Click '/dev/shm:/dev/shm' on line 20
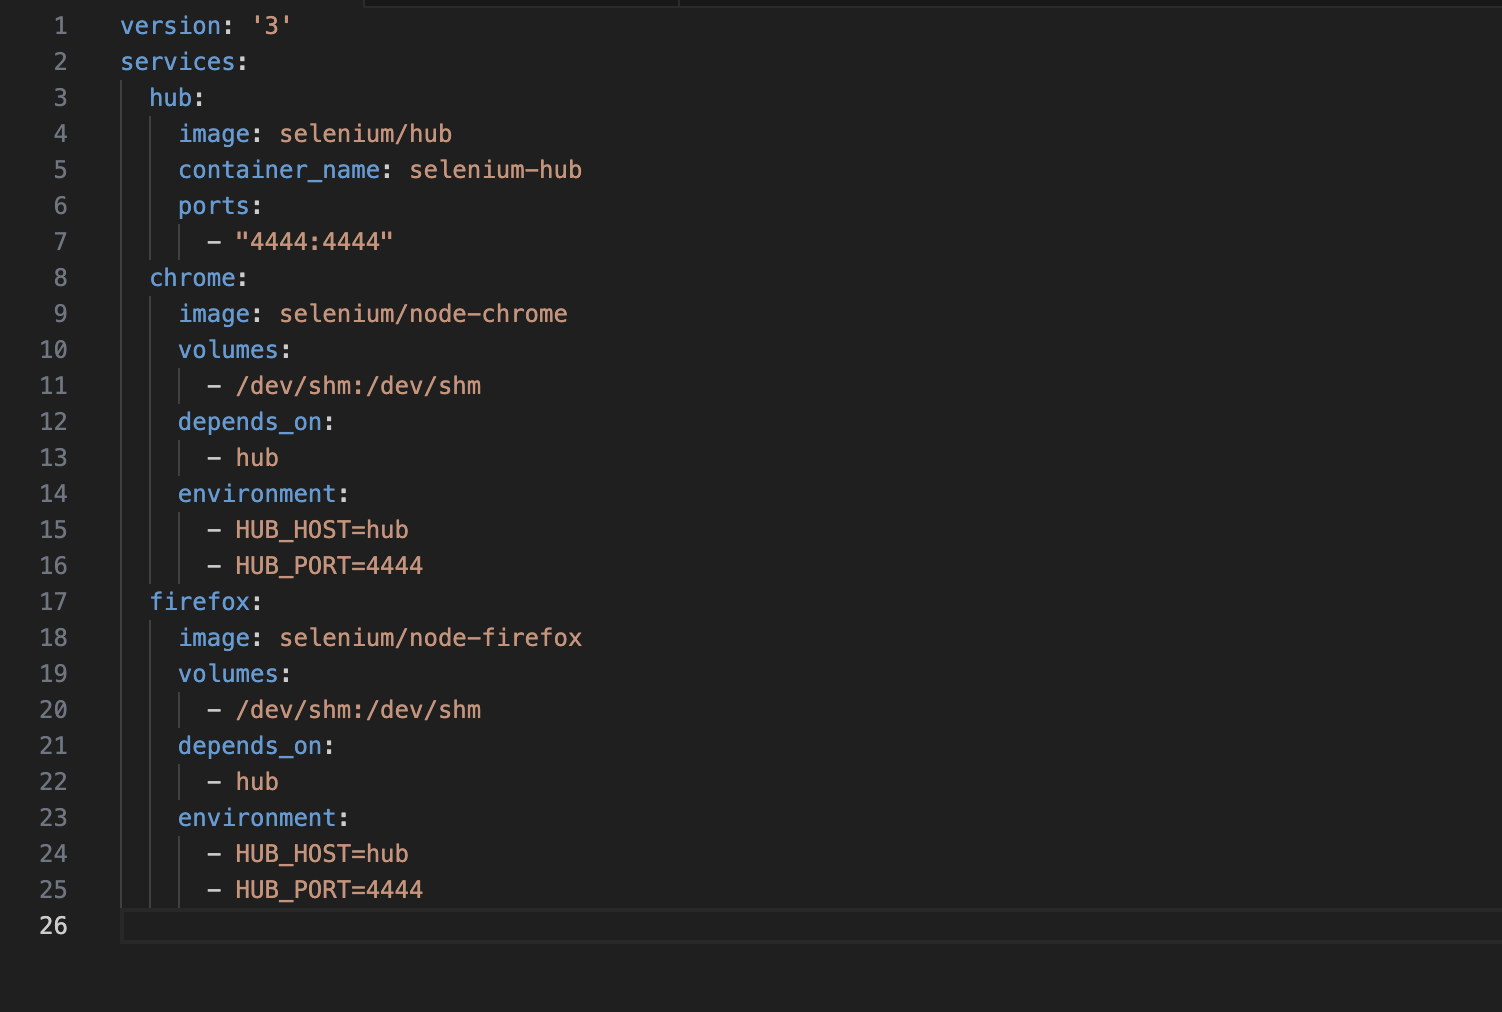This screenshot has height=1012, width=1502. 358,710
